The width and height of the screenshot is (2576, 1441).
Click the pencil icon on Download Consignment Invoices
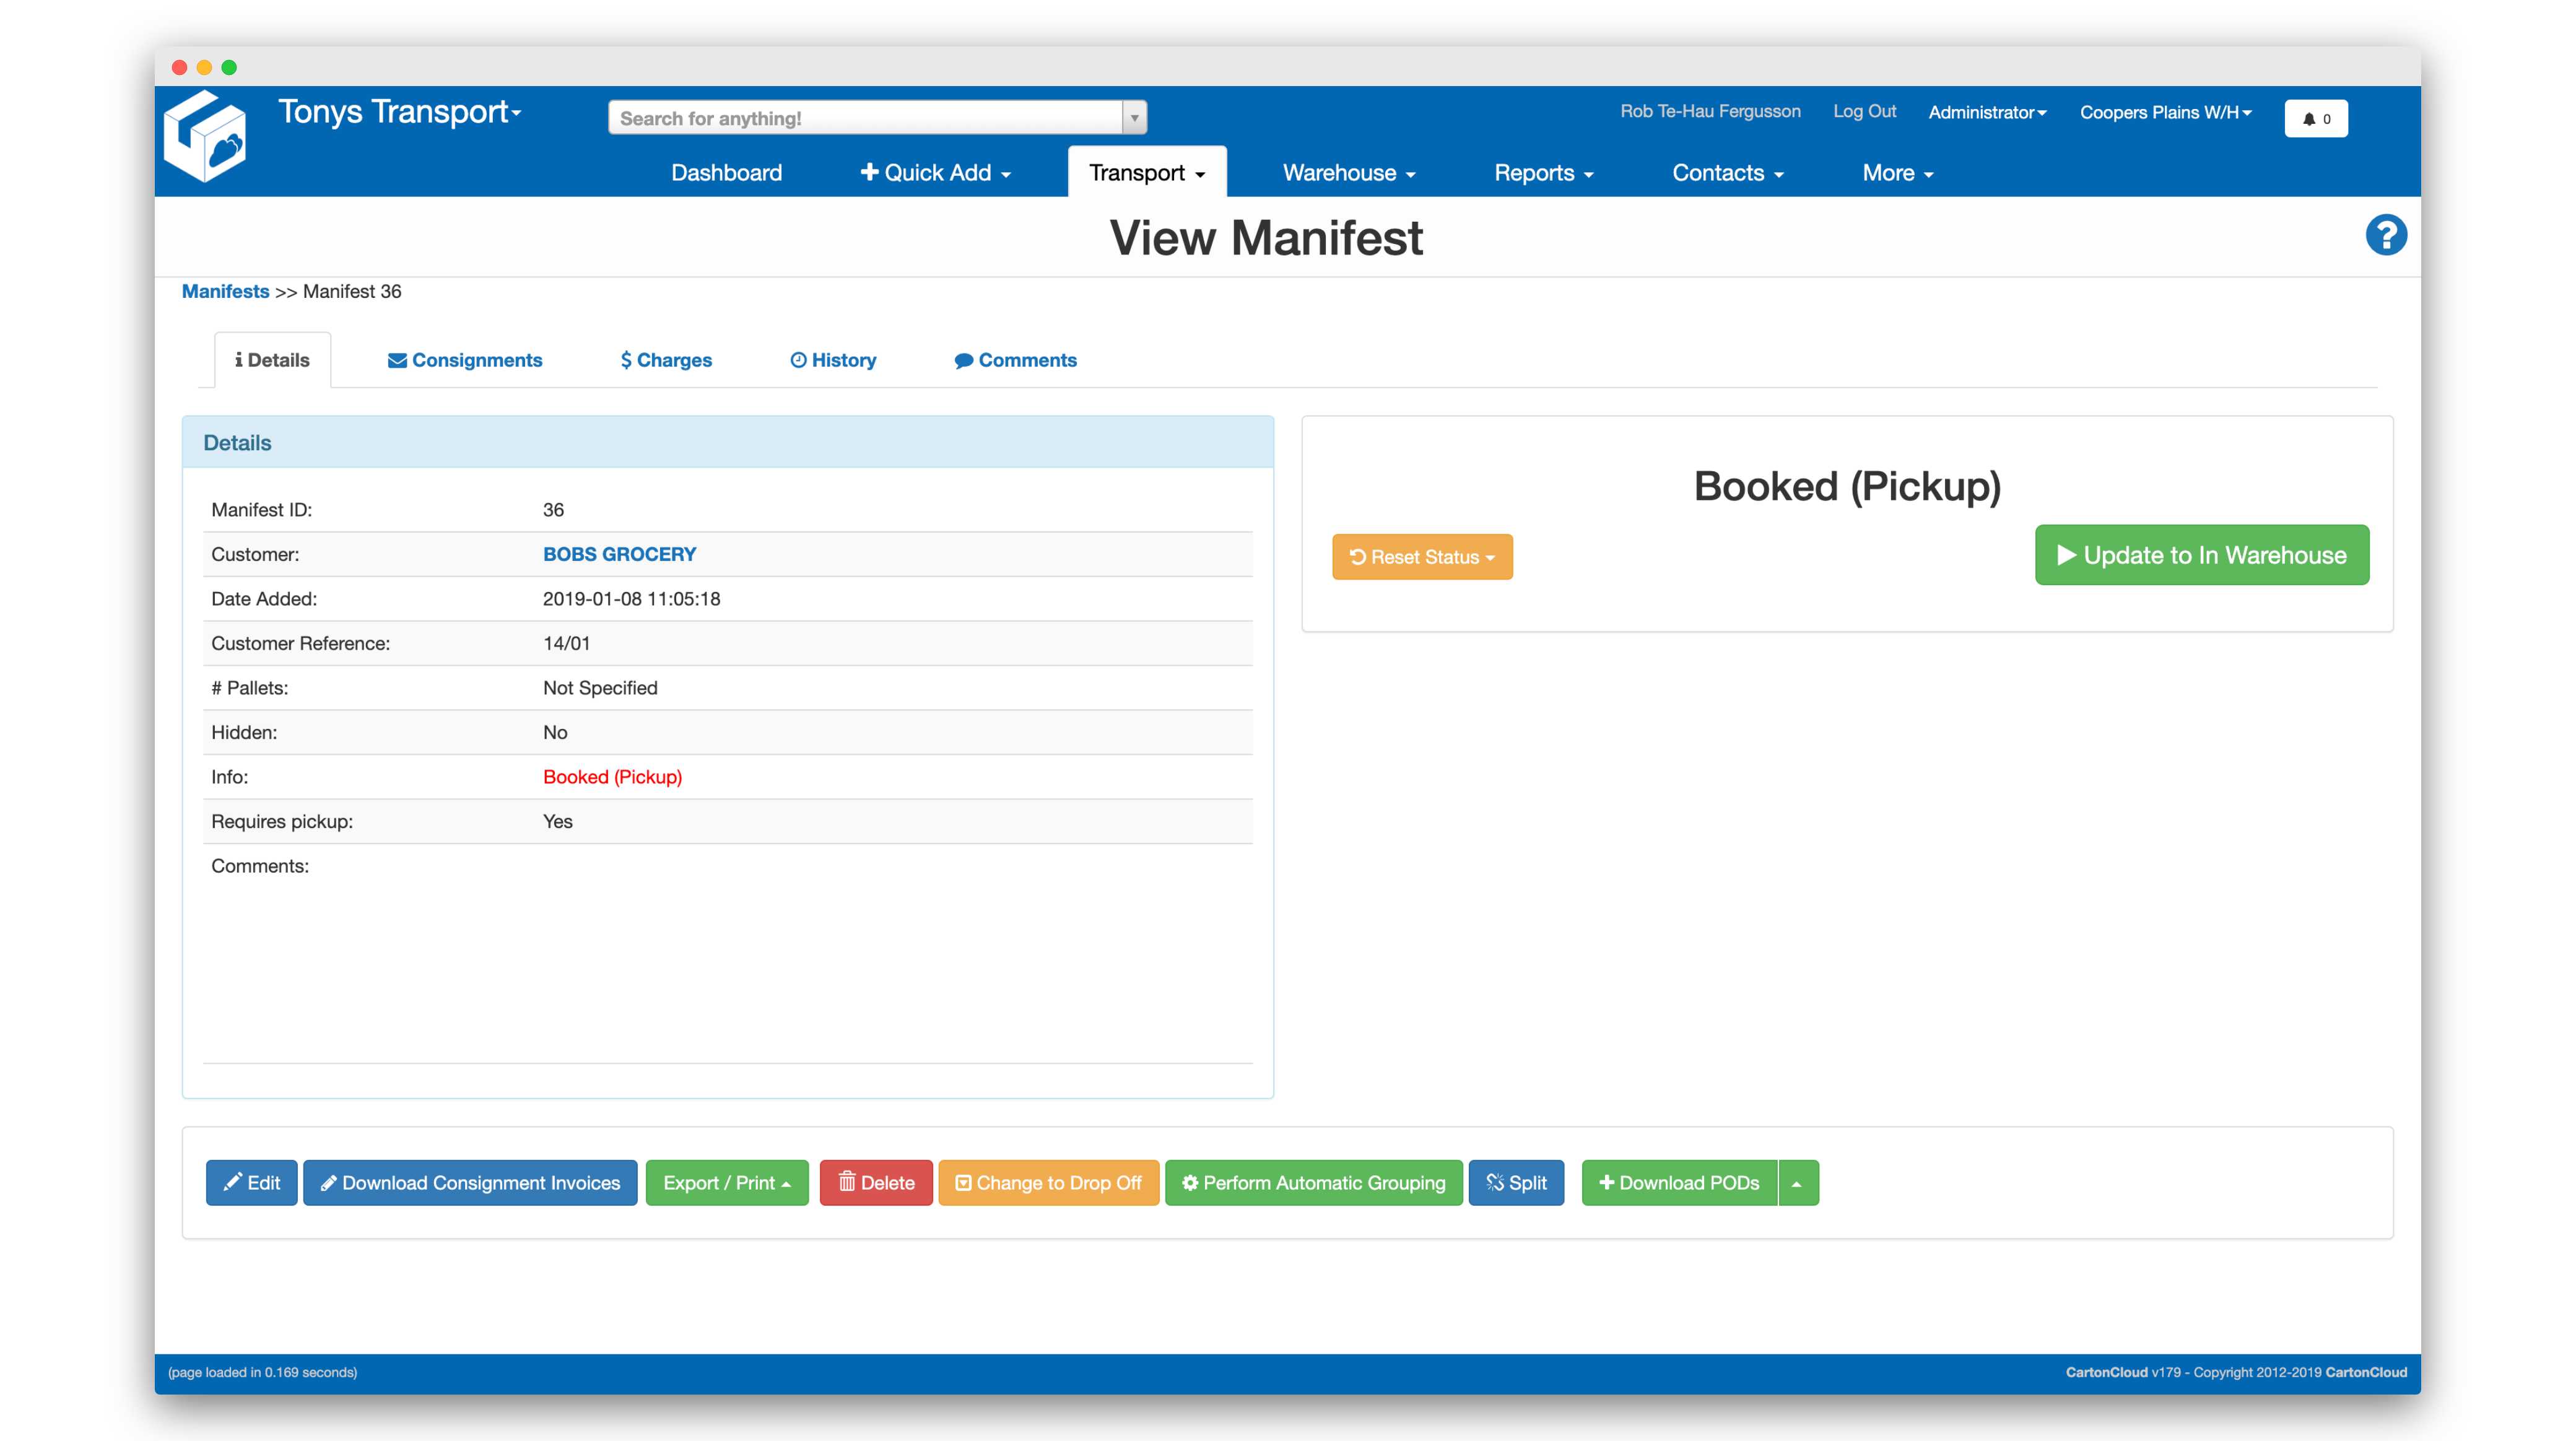[x=330, y=1183]
